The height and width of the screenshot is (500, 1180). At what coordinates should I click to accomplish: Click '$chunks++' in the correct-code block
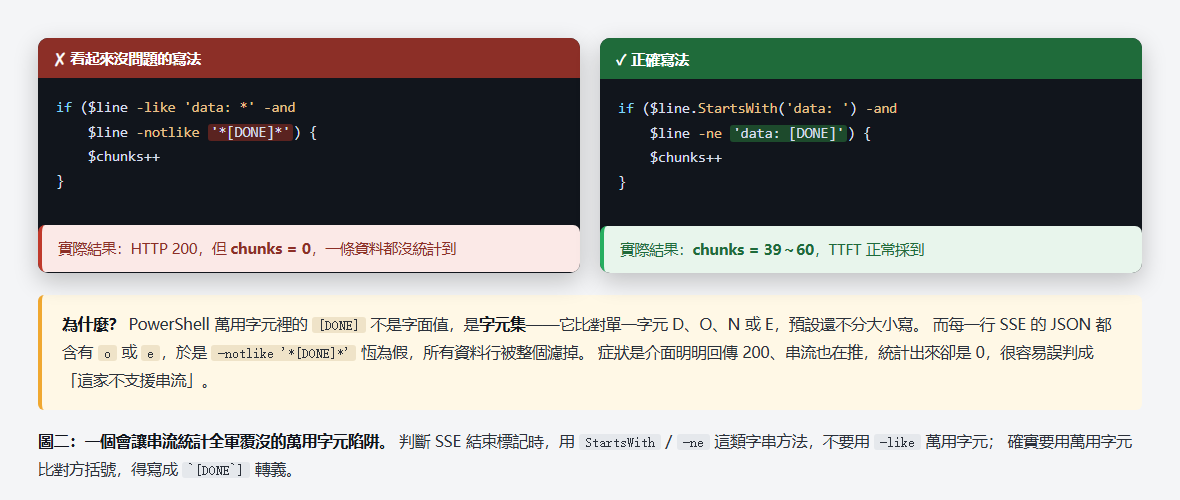[686, 157]
